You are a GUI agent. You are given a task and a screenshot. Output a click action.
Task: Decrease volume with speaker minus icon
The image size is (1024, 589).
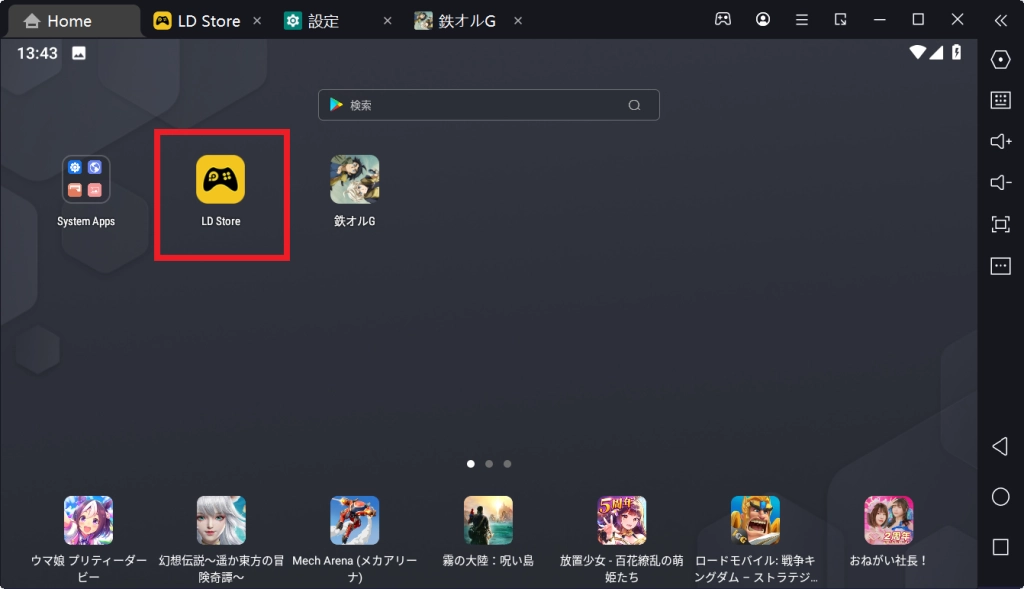(1000, 182)
